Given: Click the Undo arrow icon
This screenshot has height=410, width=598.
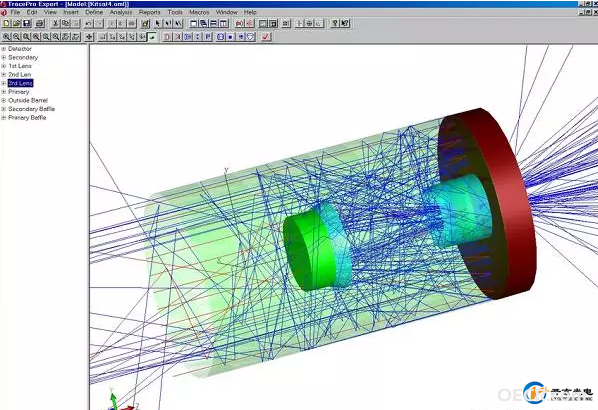Looking at the screenshot, I should [x=88, y=24].
